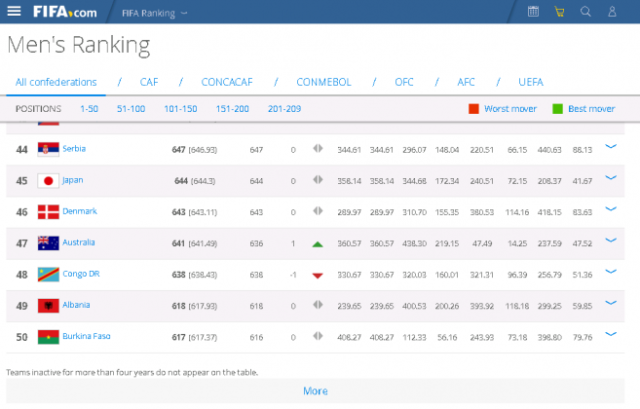Show positions 51-100
640x409 pixels.
pyautogui.click(x=131, y=108)
